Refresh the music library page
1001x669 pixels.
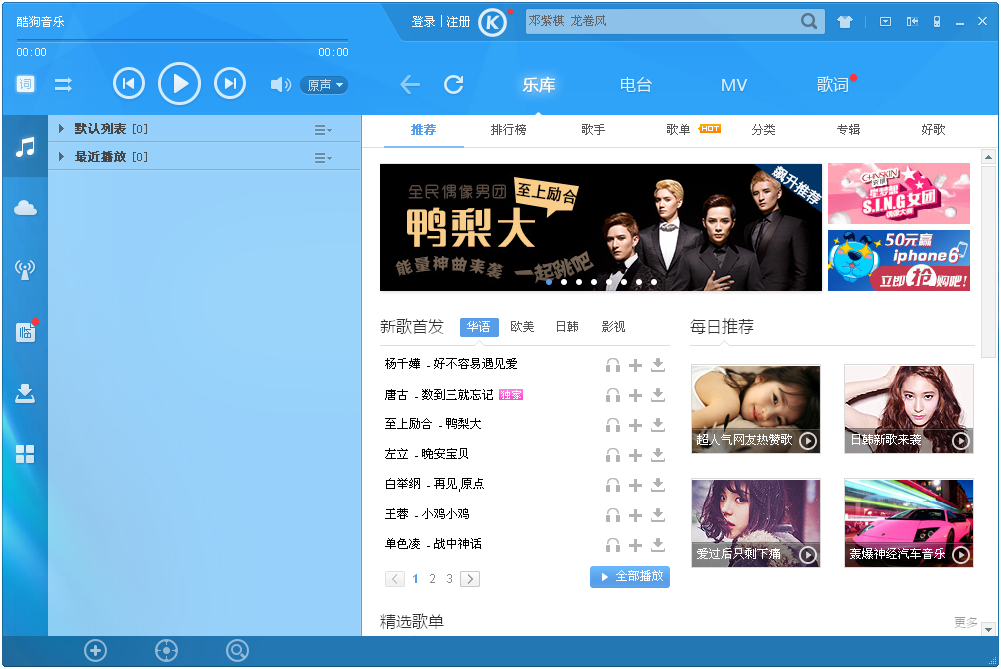pos(454,85)
